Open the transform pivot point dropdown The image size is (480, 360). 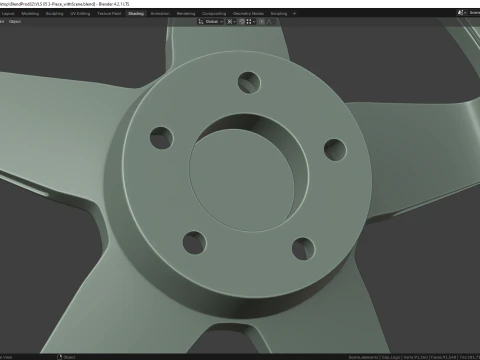click(x=231, y=22)
